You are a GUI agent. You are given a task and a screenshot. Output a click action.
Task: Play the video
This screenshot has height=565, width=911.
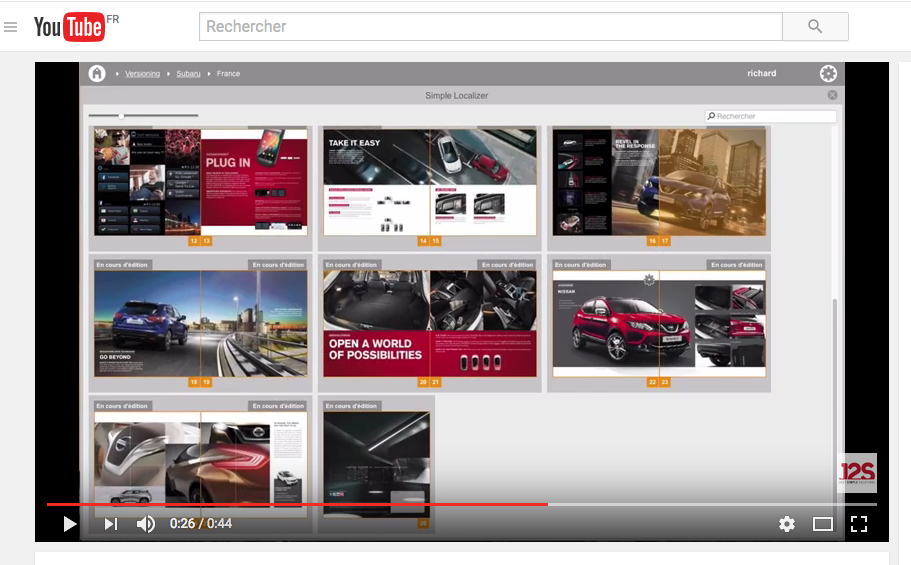(69, 524)
